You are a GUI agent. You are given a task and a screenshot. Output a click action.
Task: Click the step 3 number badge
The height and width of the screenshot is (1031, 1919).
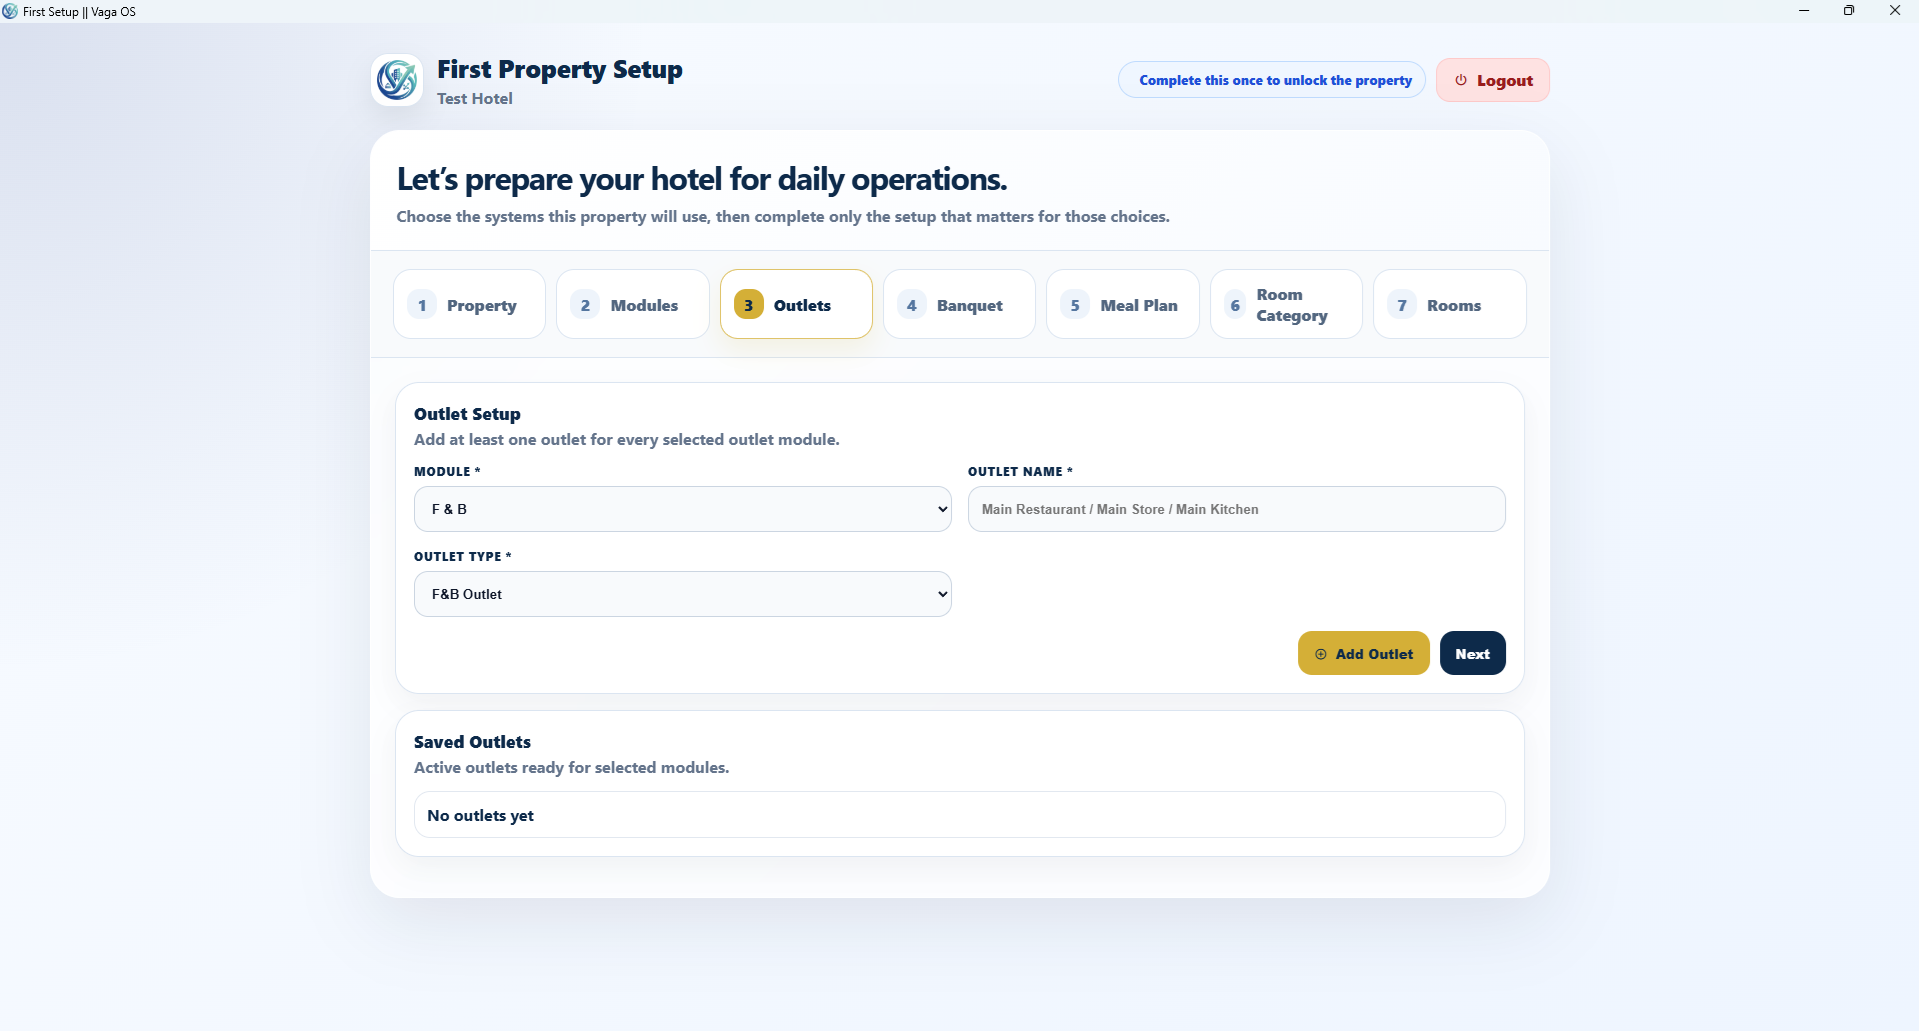click(x=748, y=305)
